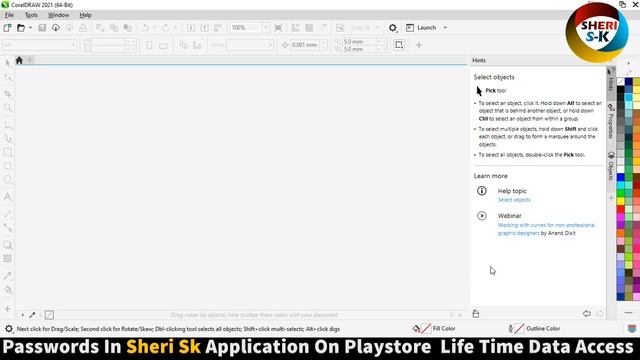Open the File menu
The image size is (640, 360).
[x=9, y=15]
